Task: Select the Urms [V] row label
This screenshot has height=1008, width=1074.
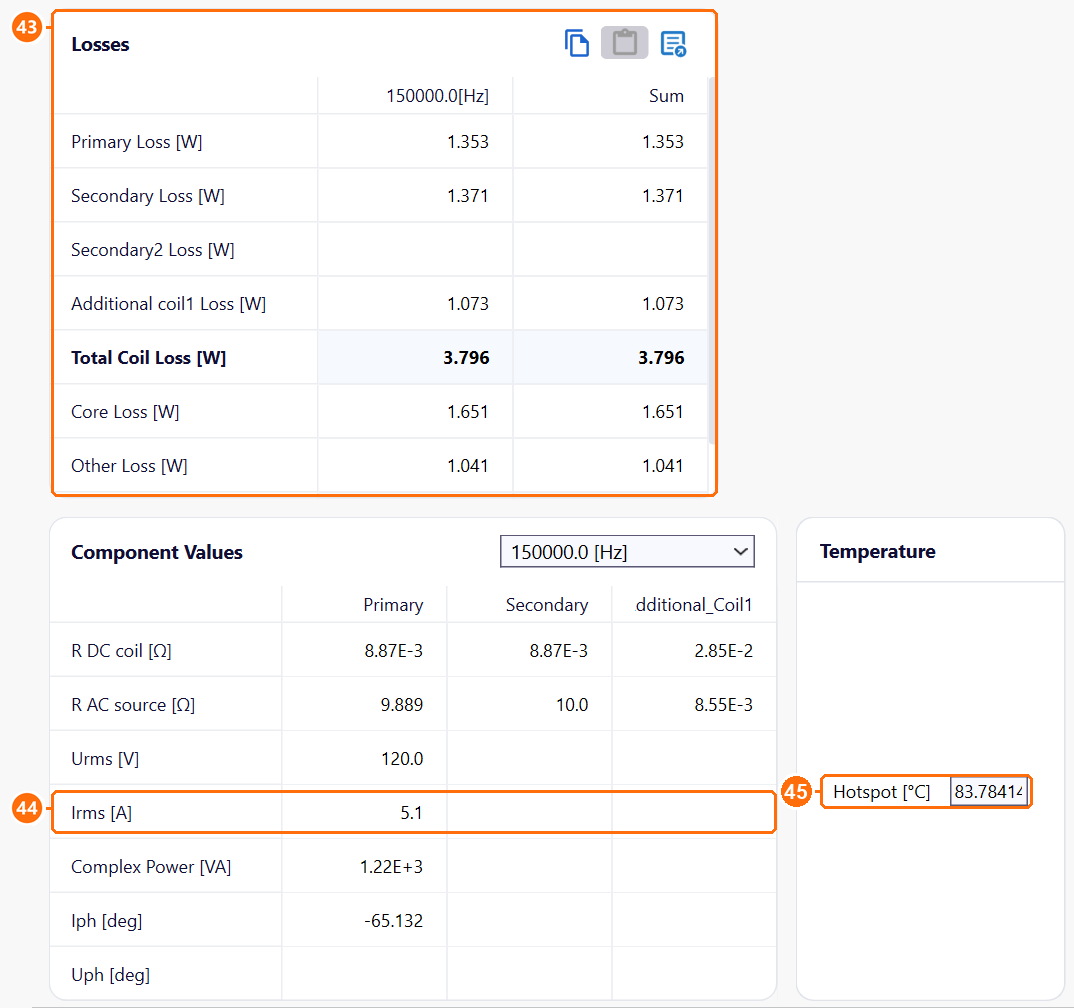Action: (x=105, y=759)
